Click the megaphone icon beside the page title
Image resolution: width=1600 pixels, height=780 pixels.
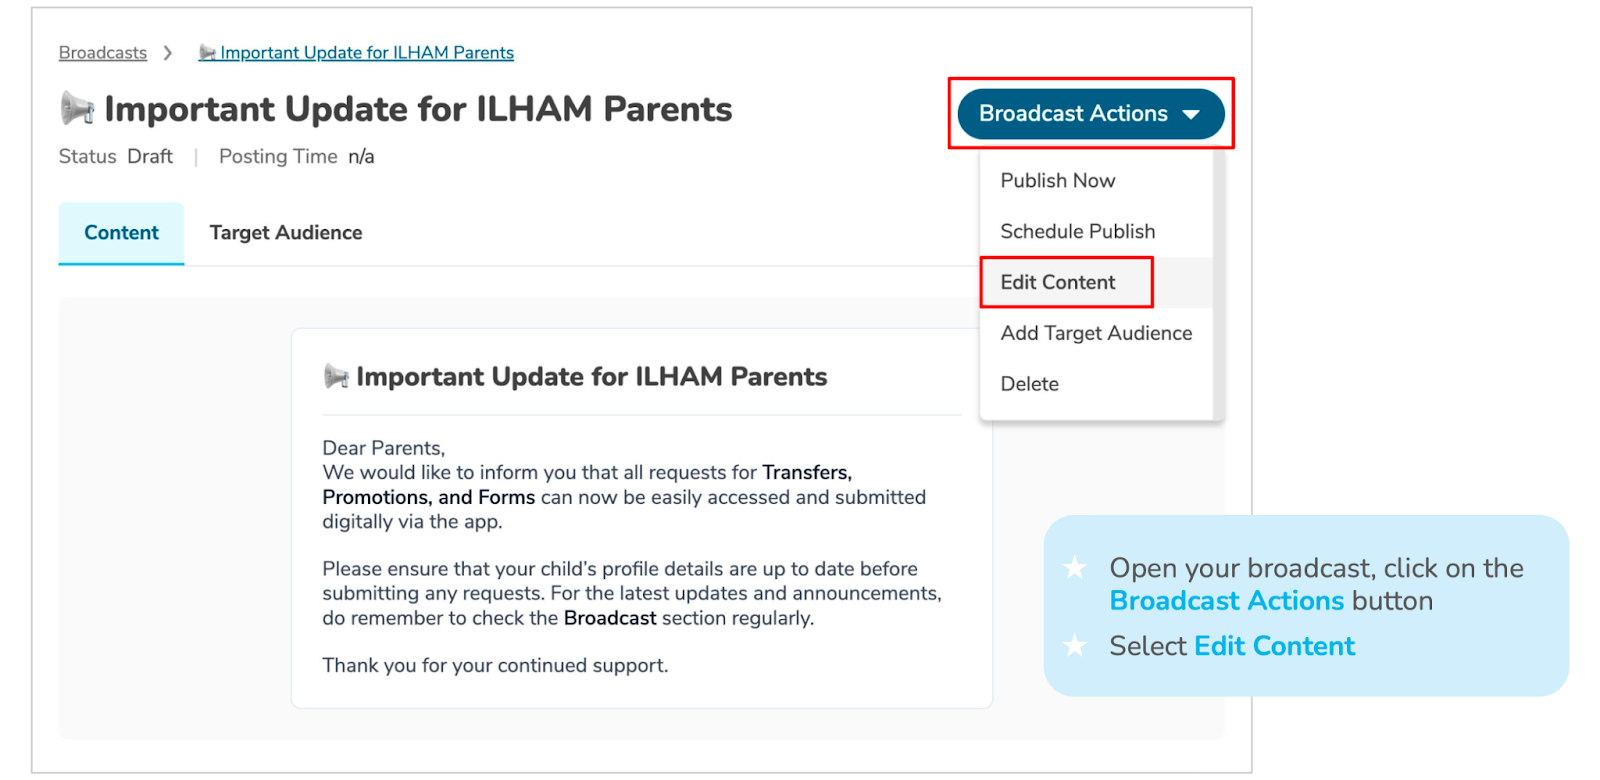77,108
